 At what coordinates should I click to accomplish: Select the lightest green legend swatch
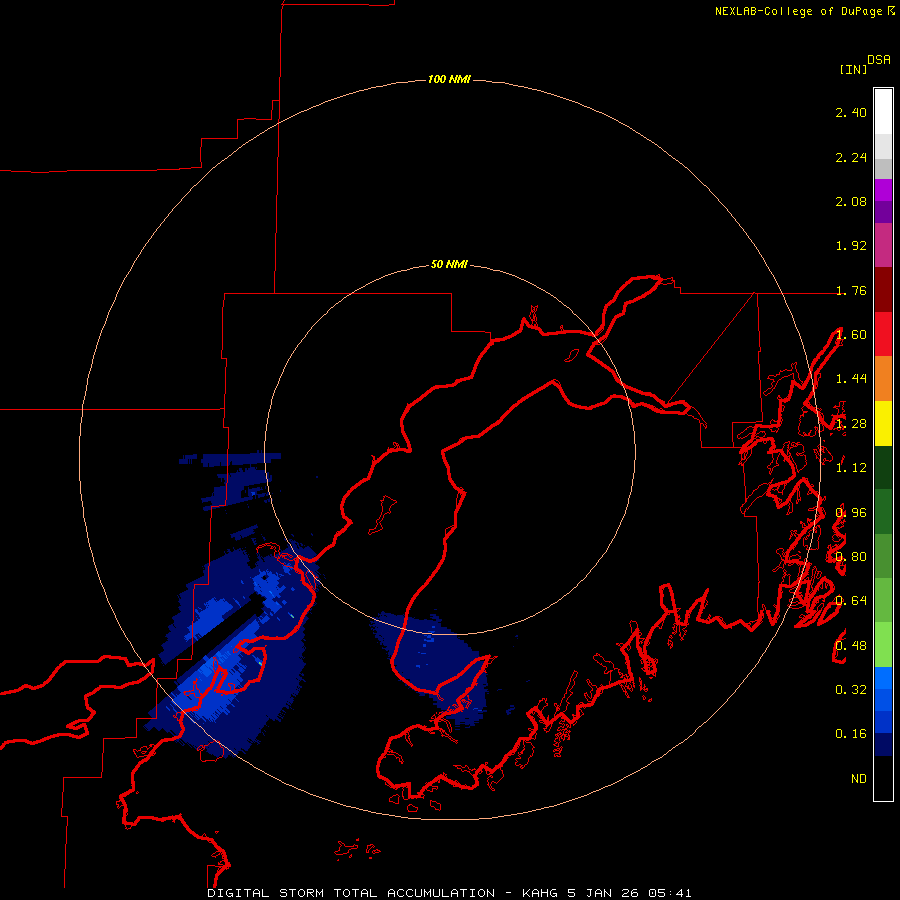883,645
